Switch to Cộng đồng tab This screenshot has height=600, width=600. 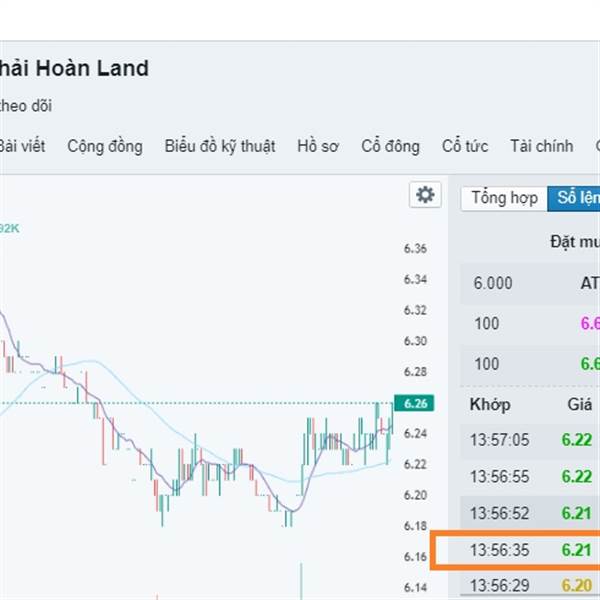click(105, 147)
